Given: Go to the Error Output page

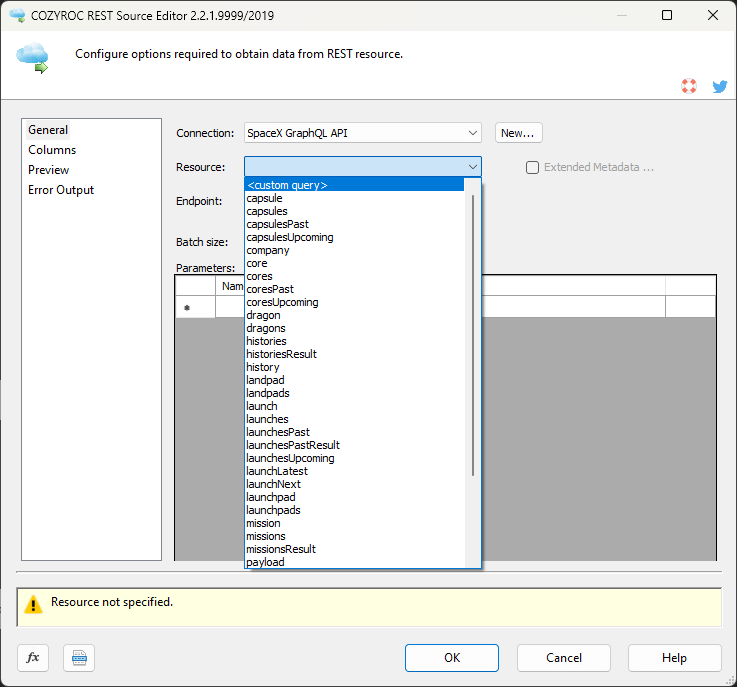Looking at the screenshot, I should (x=61, y=190).
